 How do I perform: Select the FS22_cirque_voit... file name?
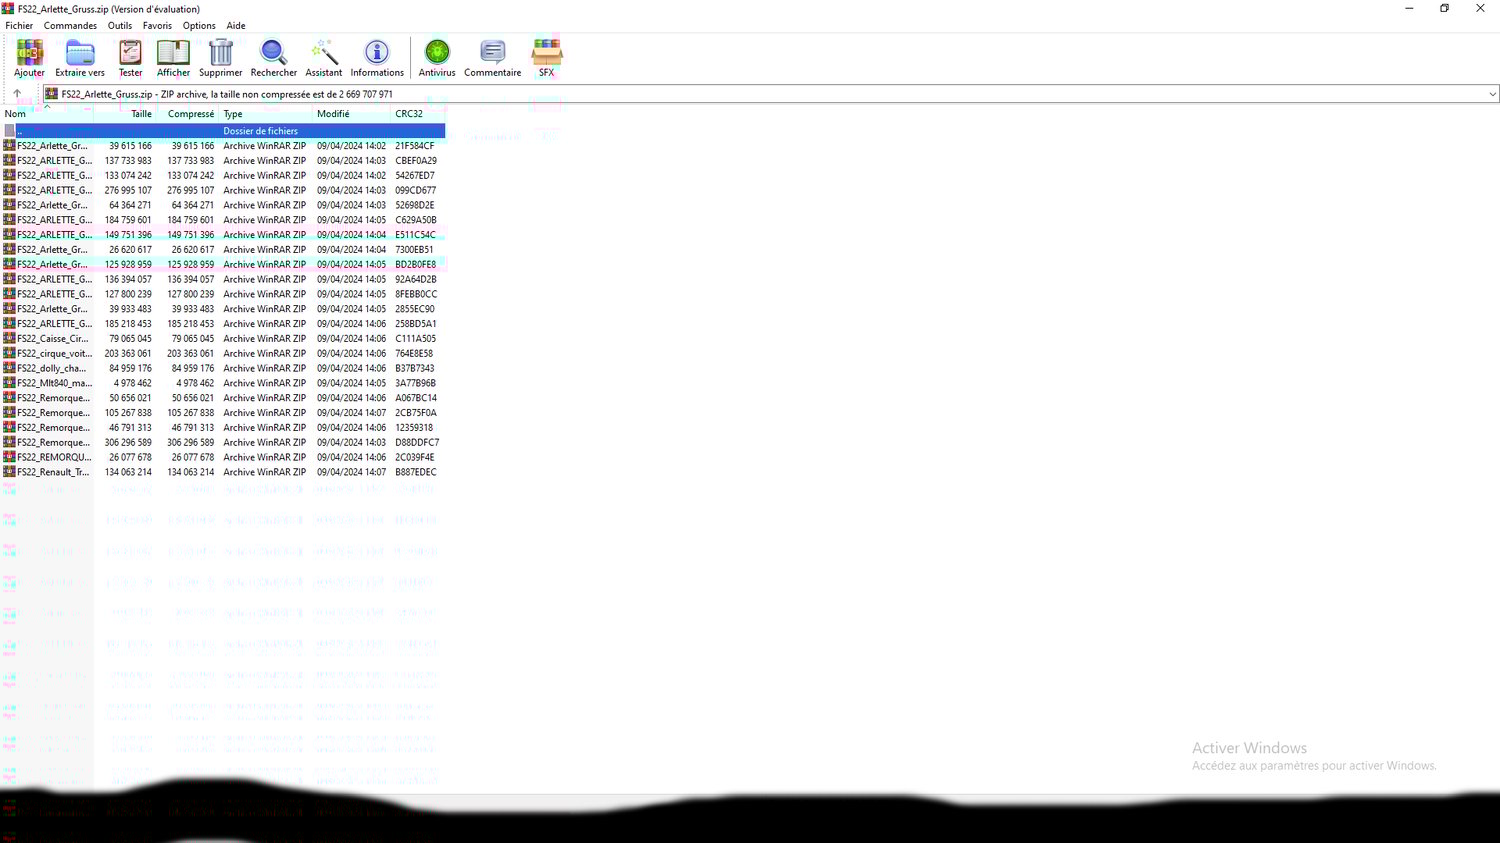click(x=54, y=353)
